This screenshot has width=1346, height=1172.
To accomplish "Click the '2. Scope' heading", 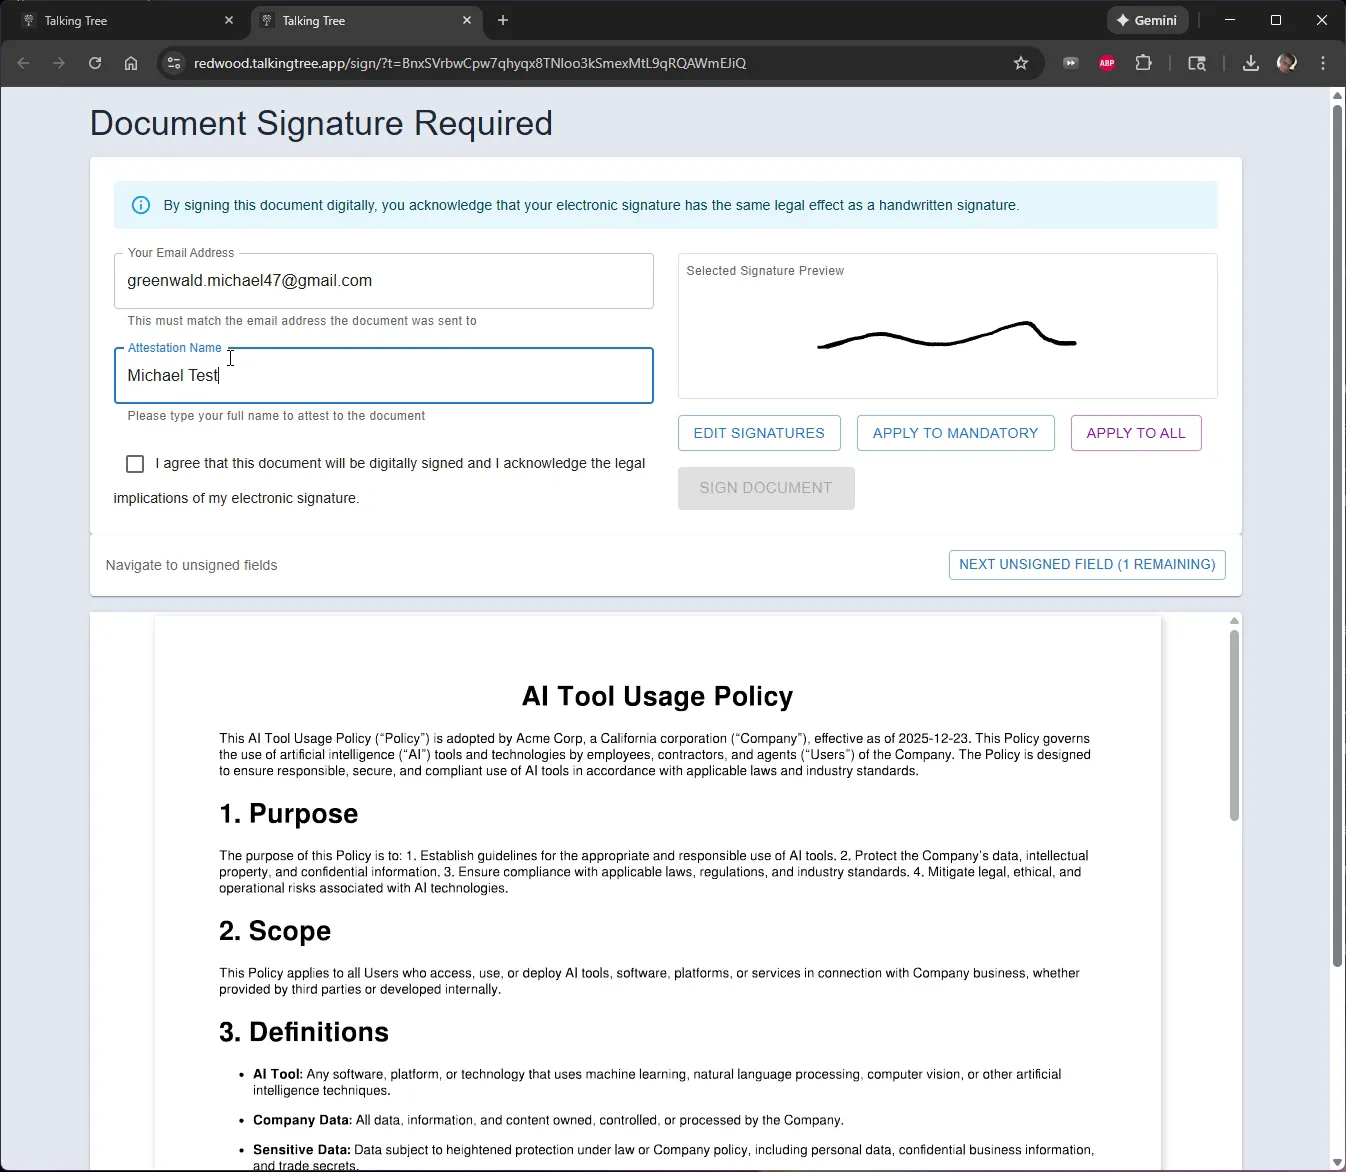I will coord(275,931).
